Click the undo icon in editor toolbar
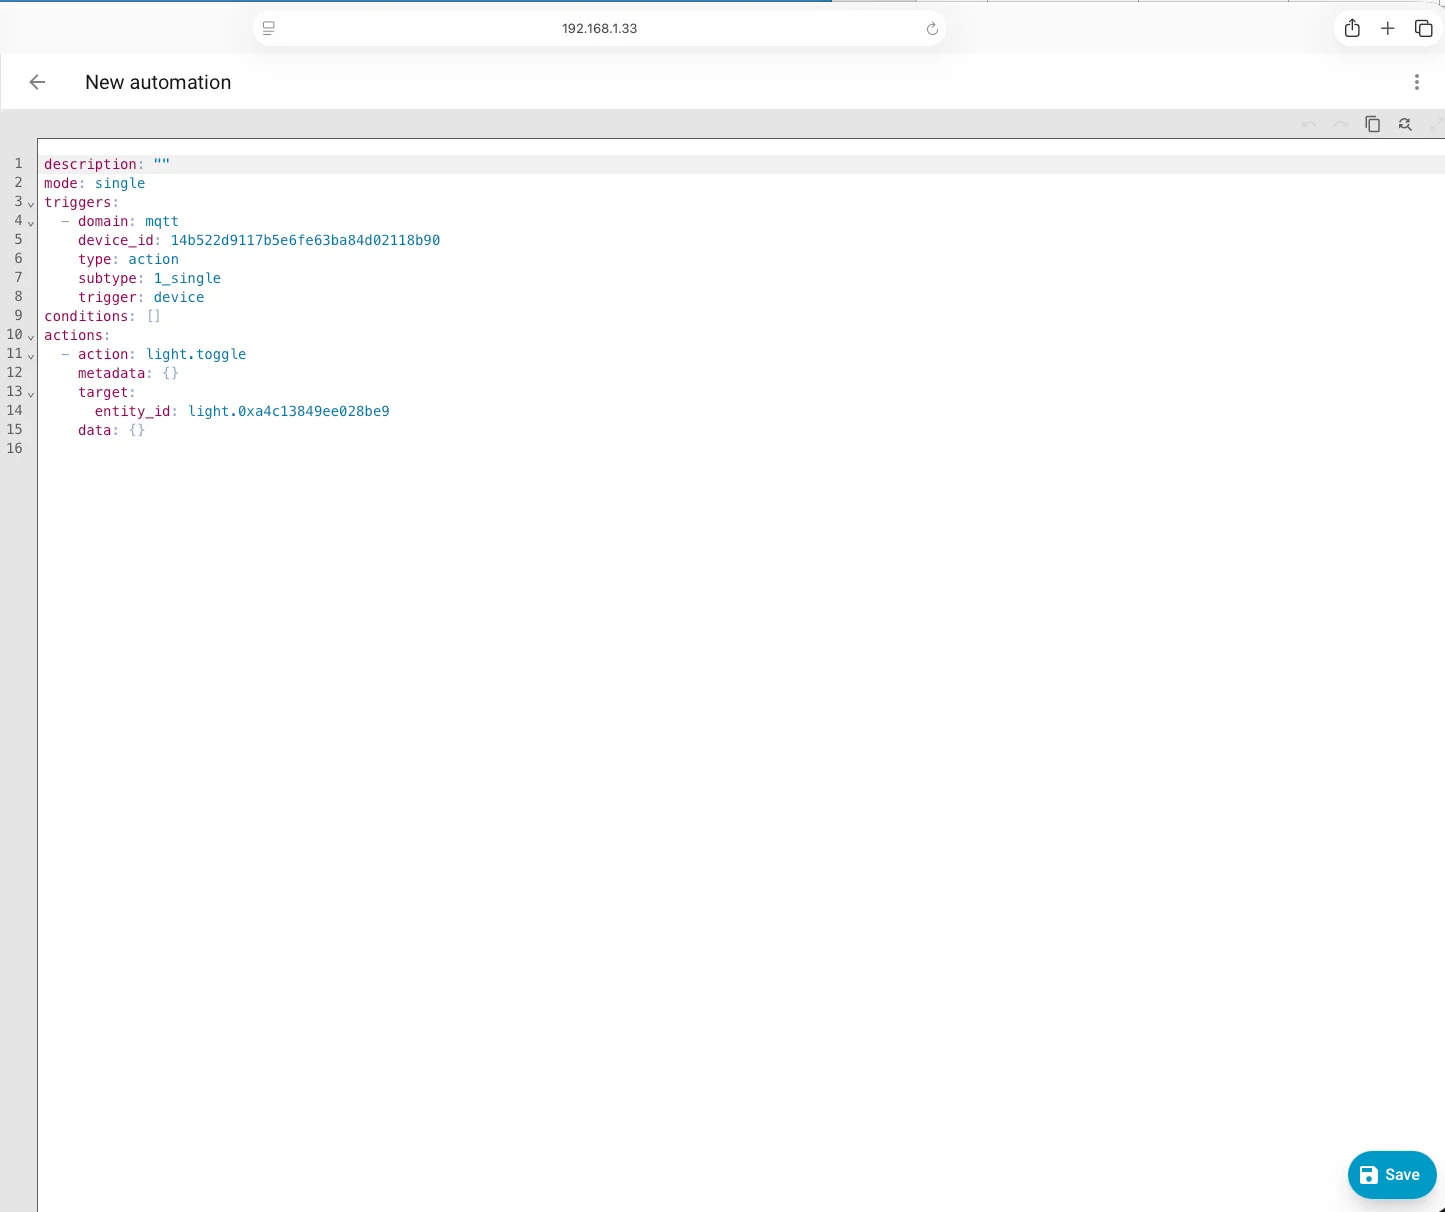 tap(1308, 124)
